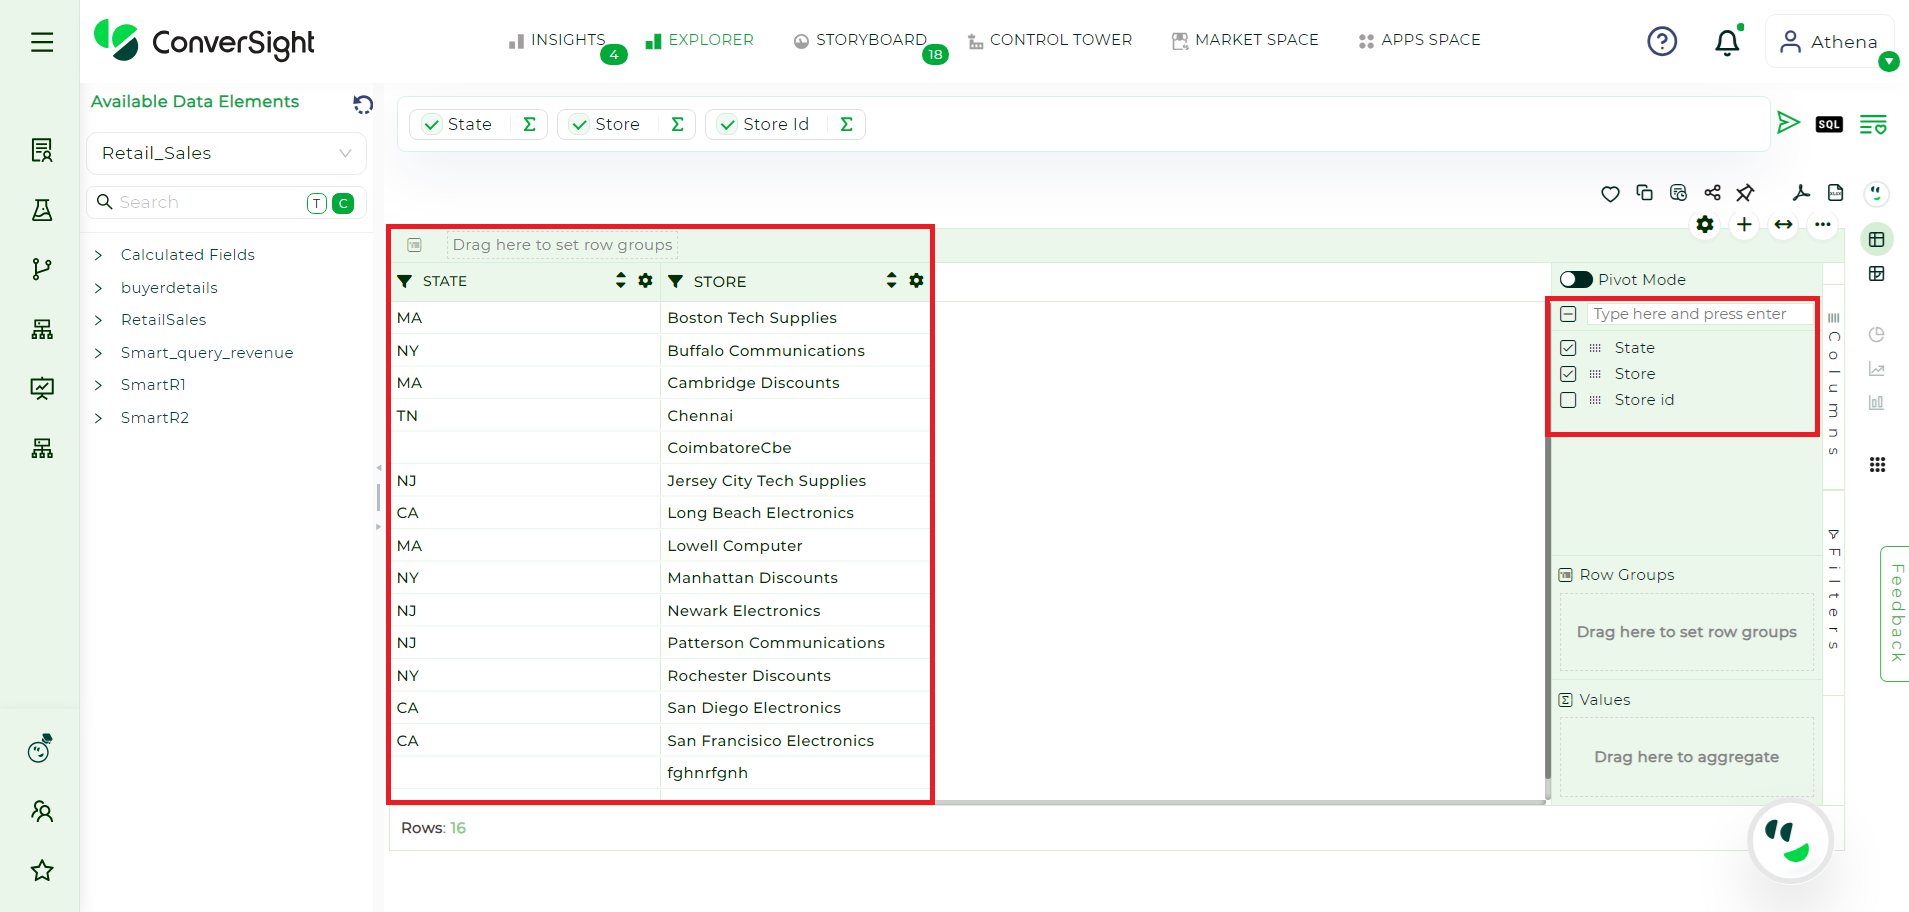This screenshot has height=912, width=1909.
Task: Open the Feedback side tab
Action: [x=1895, y=613]
